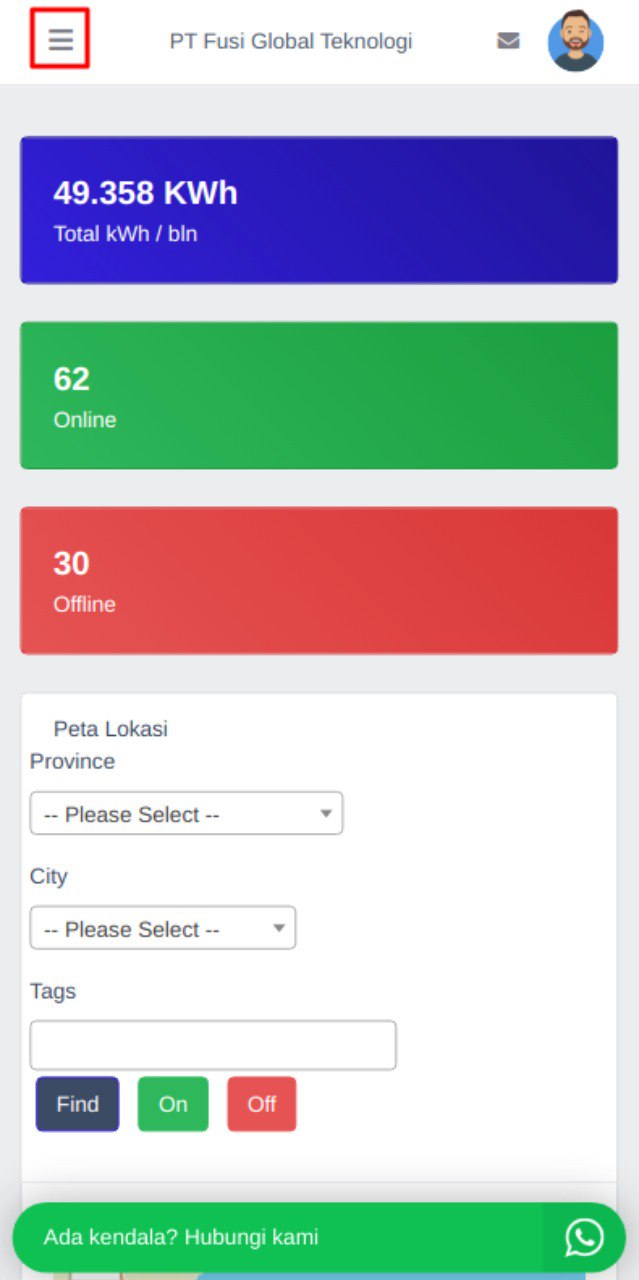Filter map with green On button
639x1280 pixels.
click(x=173, y=1104)
